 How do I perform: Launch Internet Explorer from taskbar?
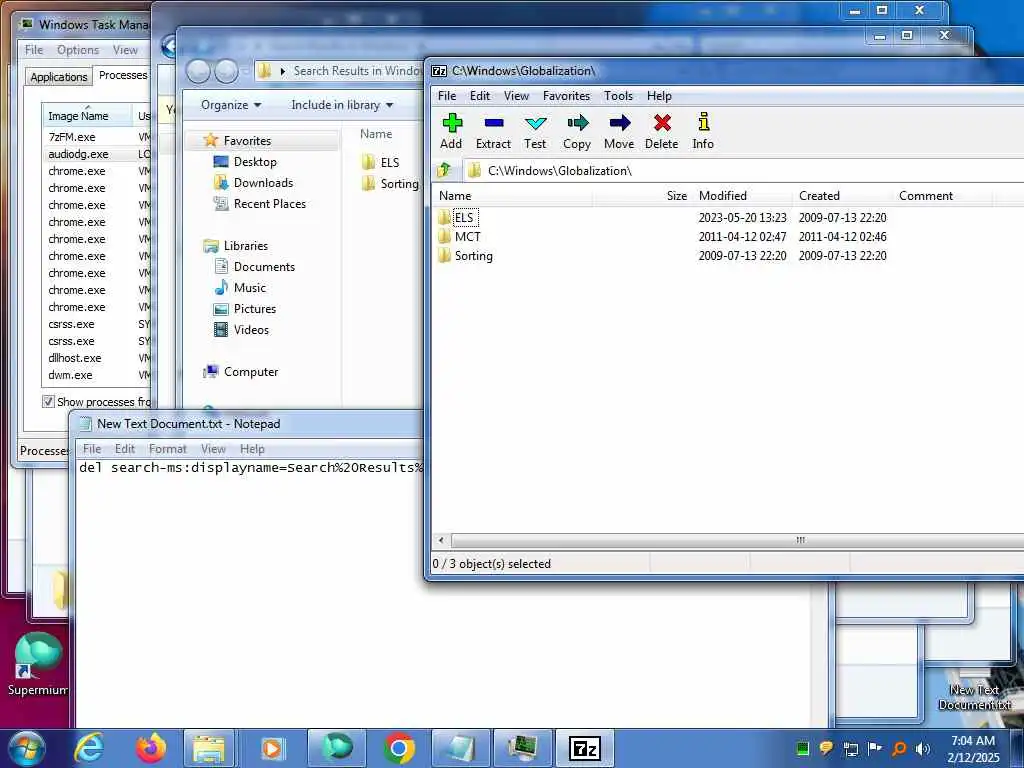pyautogui.click(x=88, y=748)
